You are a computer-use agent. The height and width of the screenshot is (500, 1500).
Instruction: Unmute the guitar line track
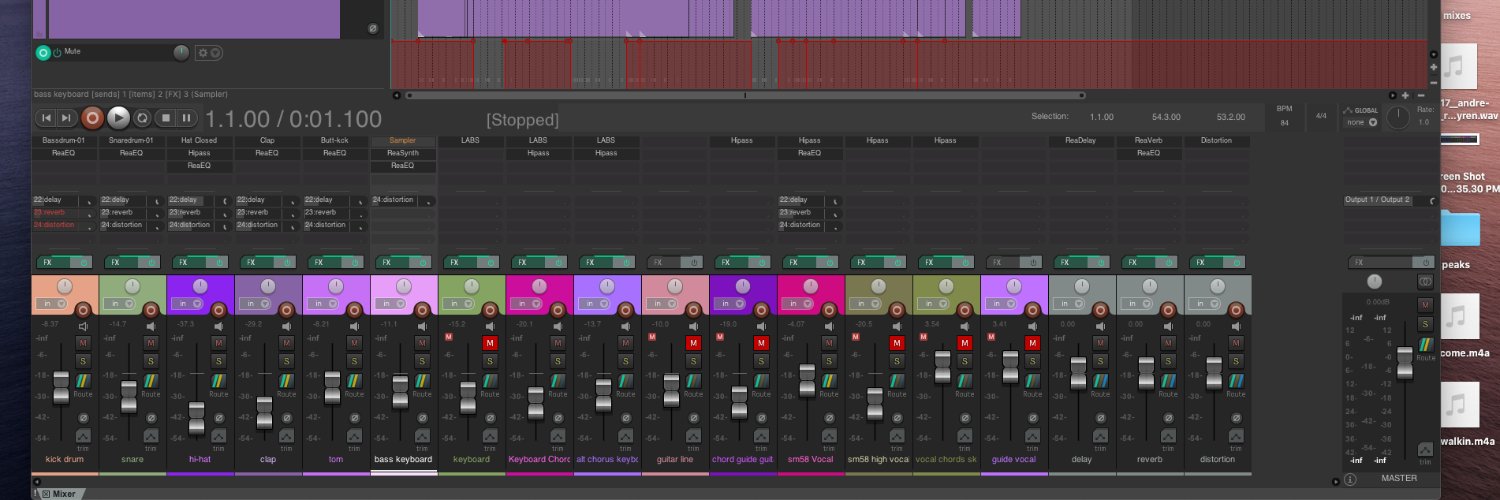pyautogui.click(x=694, y=343)
